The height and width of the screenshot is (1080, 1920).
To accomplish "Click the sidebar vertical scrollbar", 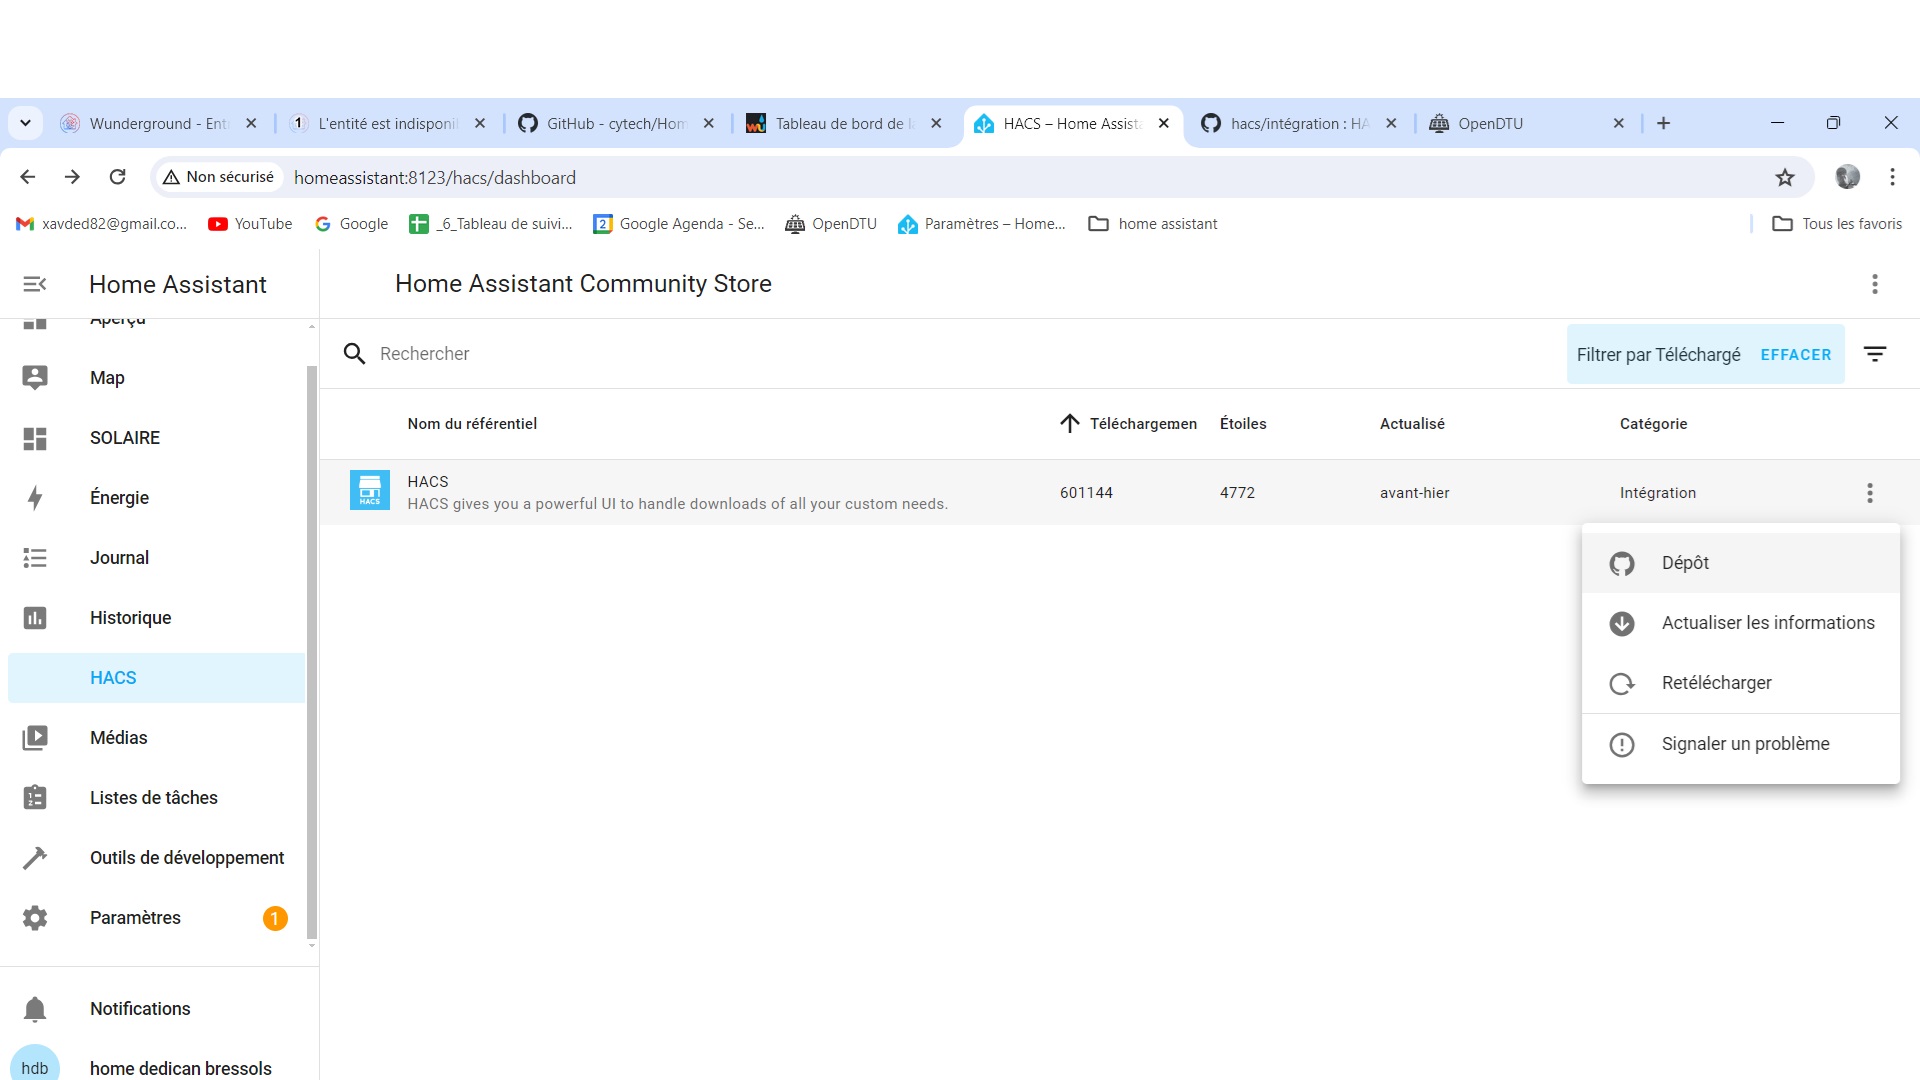I will (312, 650).
